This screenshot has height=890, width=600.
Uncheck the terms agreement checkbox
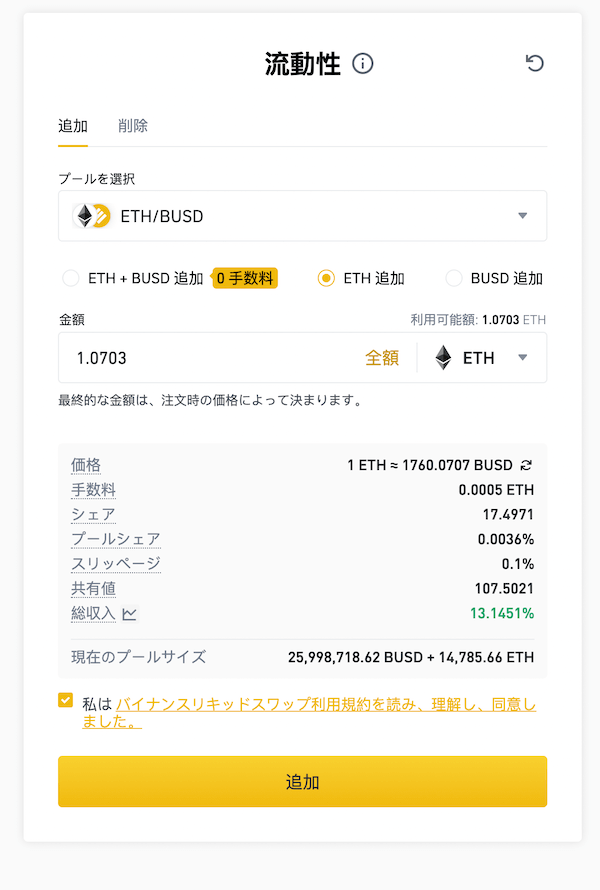tap(66, 700)
